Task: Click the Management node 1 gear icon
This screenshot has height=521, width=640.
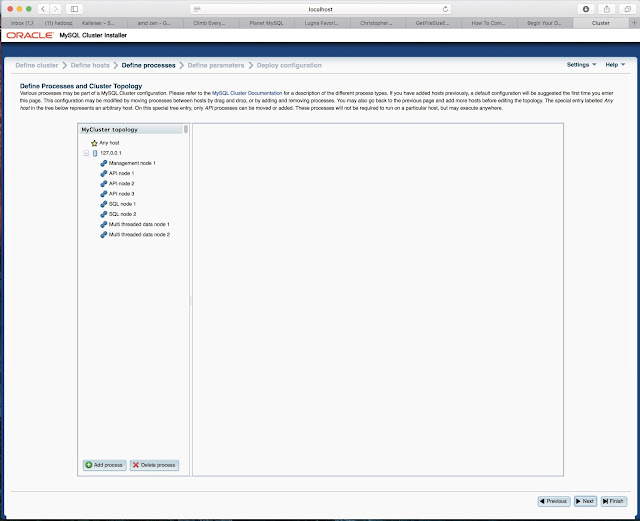Action: click(x=104, y=163)
